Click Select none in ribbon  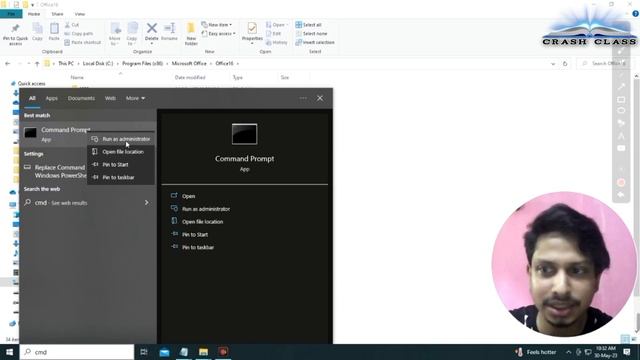pos(311,33)
